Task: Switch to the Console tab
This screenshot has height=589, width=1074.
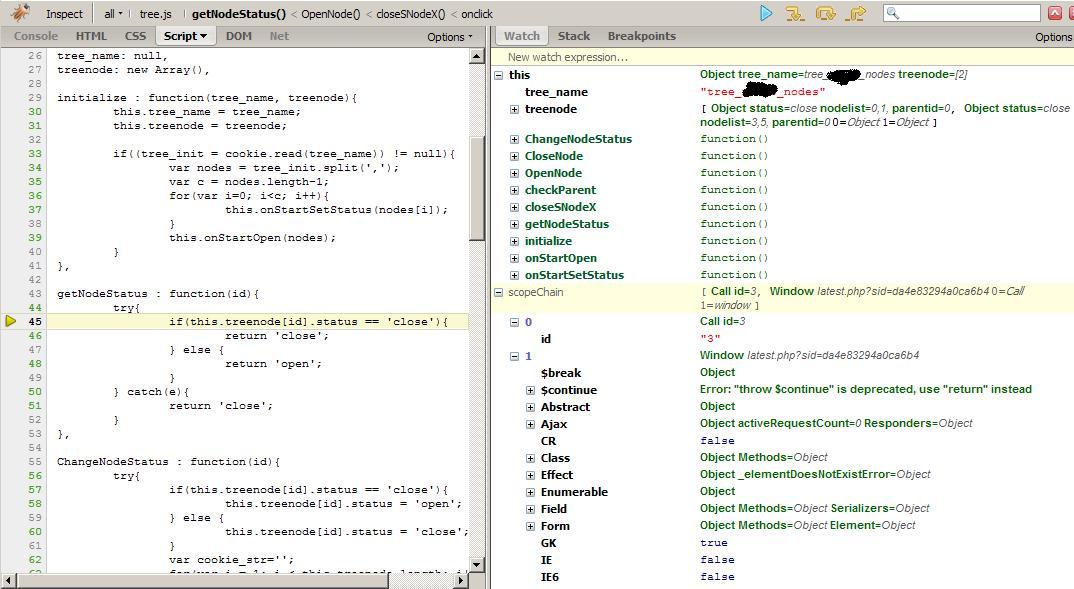Action: [35, 36]
